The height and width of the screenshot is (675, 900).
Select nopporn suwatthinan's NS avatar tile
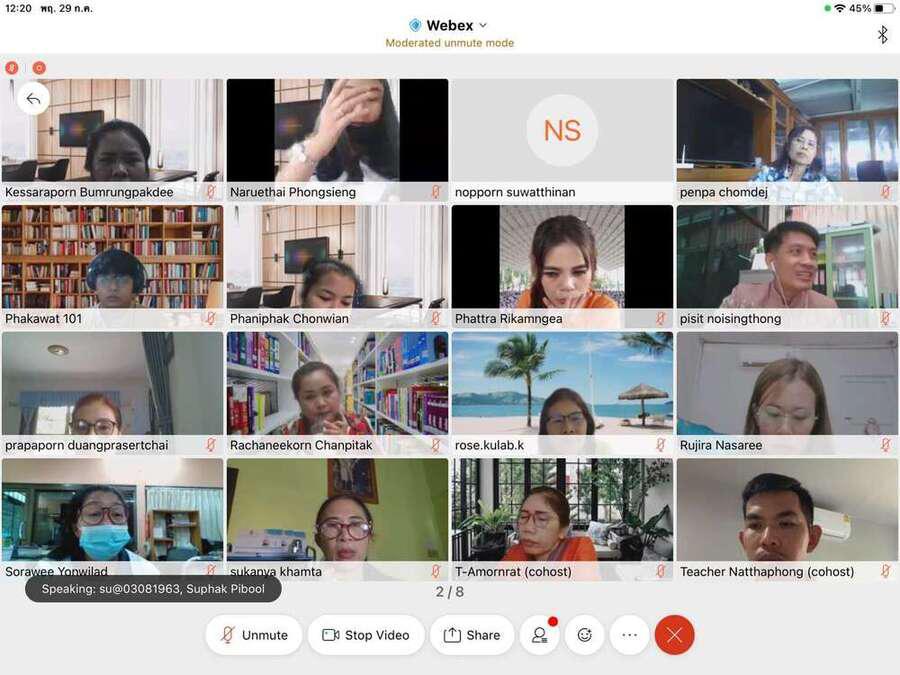(562, 131)
